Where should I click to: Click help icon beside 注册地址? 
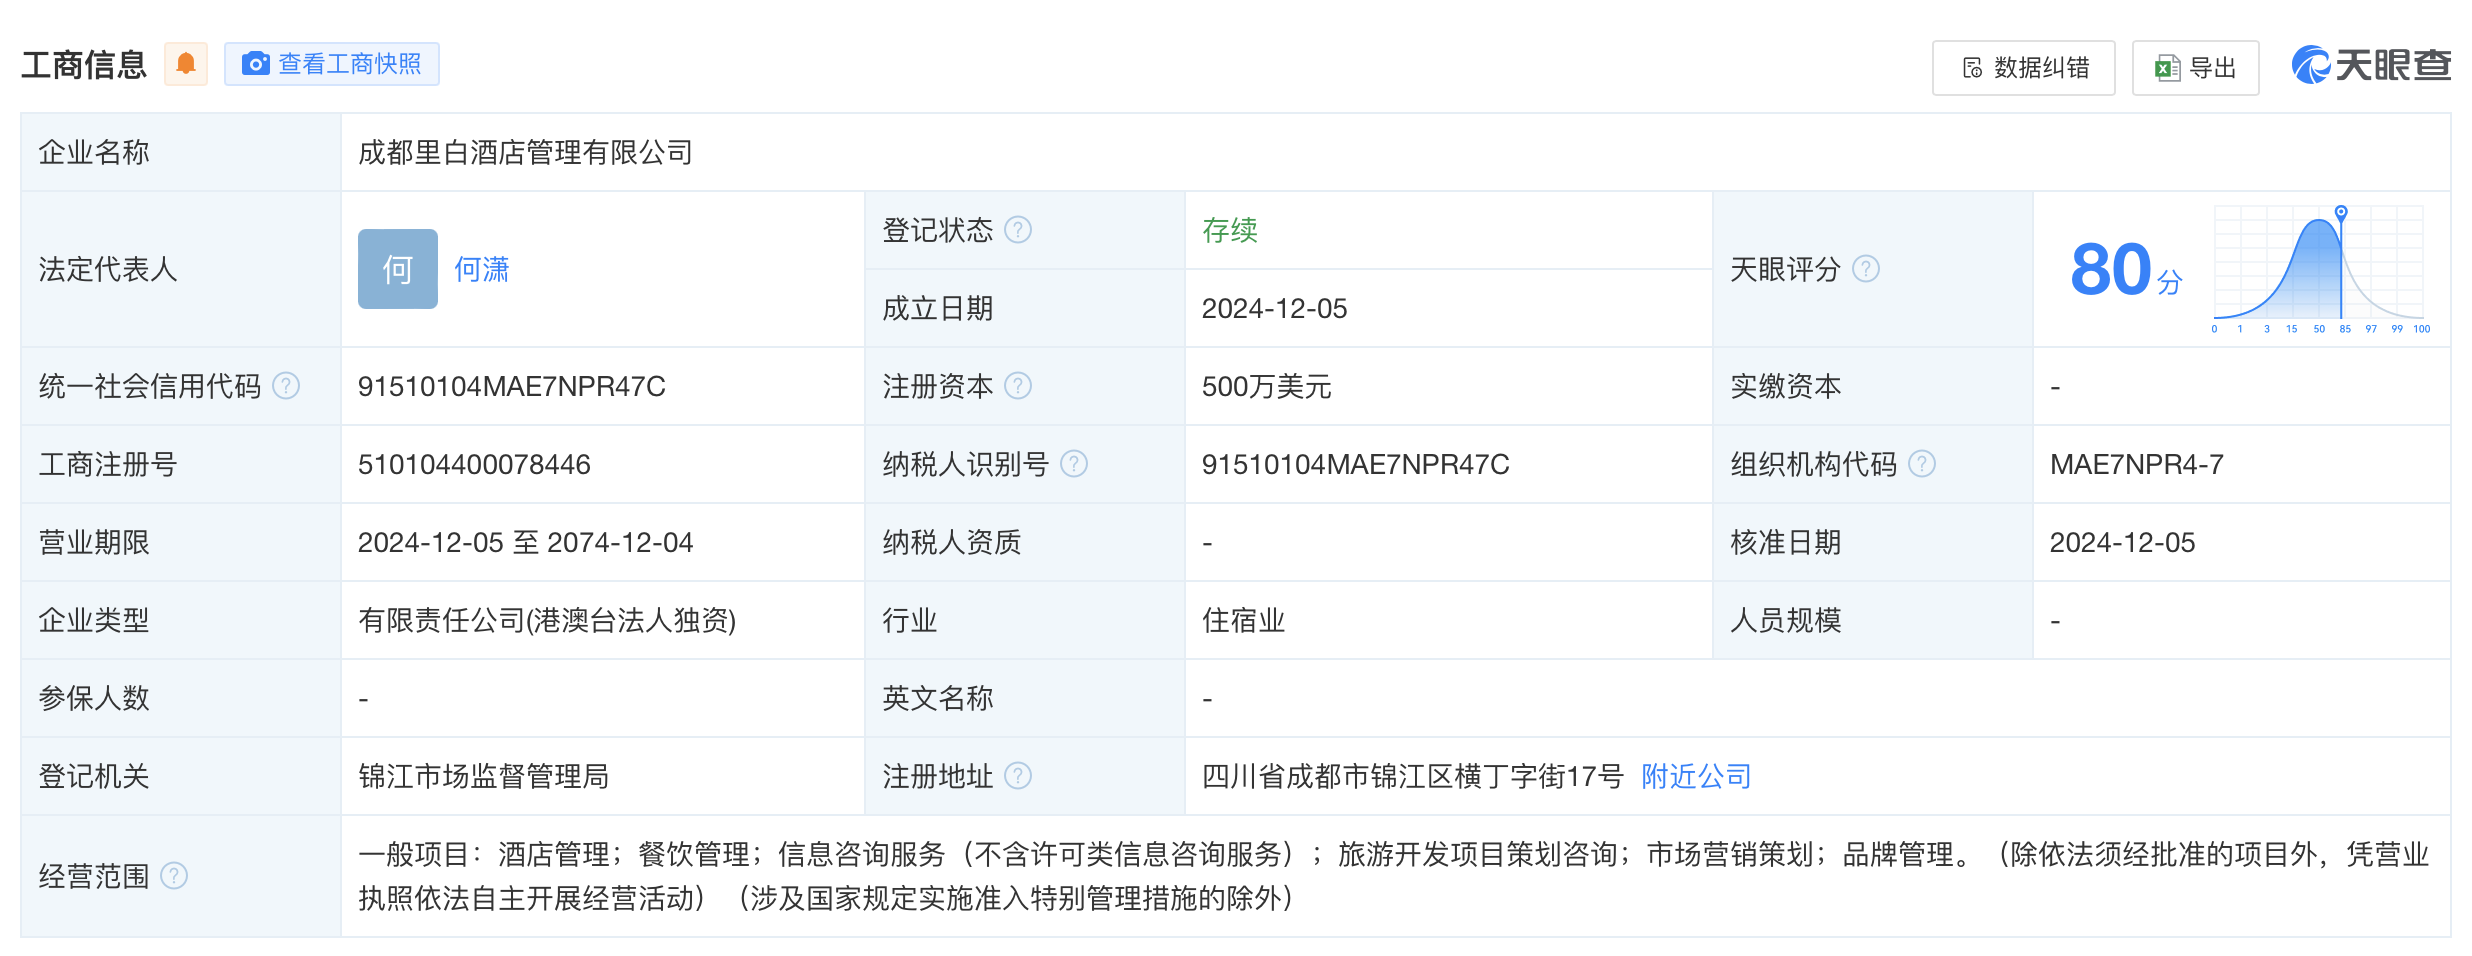1018,776
